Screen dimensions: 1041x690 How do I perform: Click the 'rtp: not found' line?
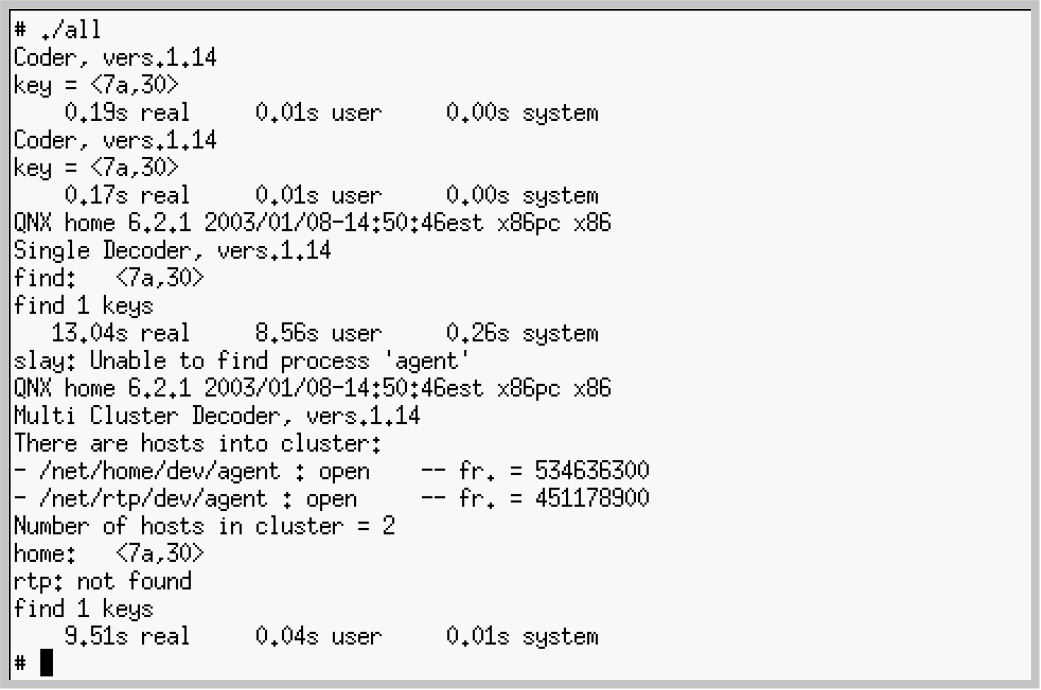click(102, 581)
